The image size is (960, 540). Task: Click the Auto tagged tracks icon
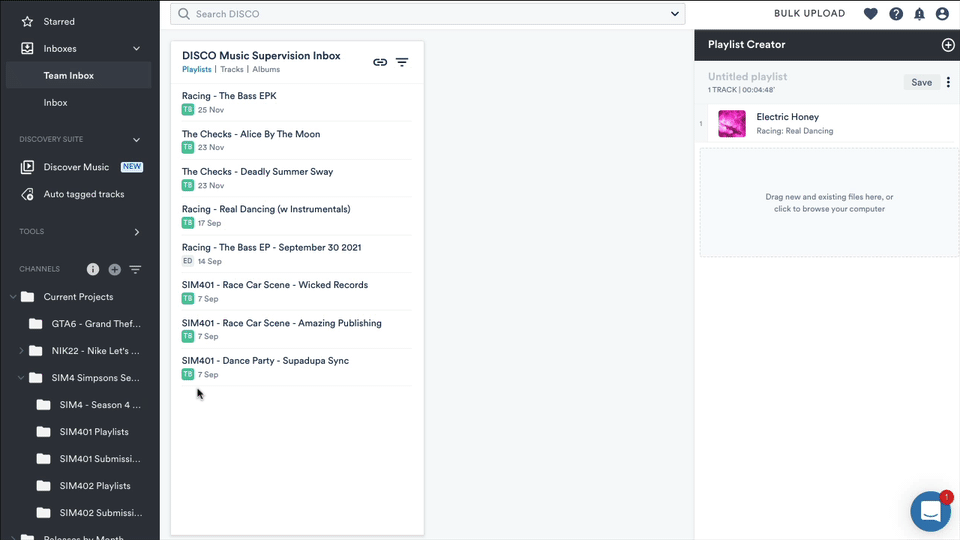point(27,194)
